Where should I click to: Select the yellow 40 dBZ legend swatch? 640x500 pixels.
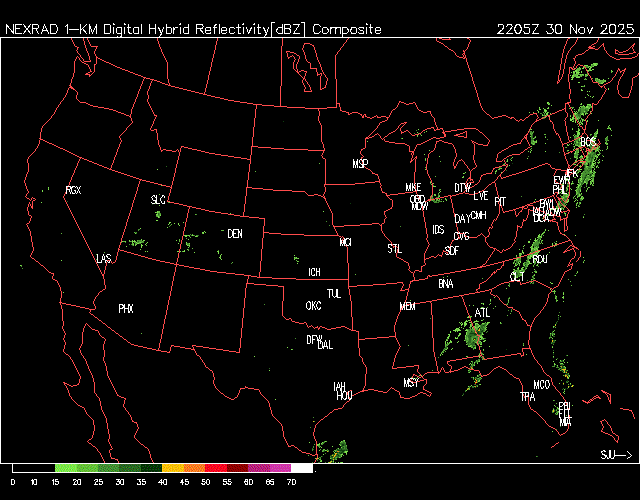172,468
